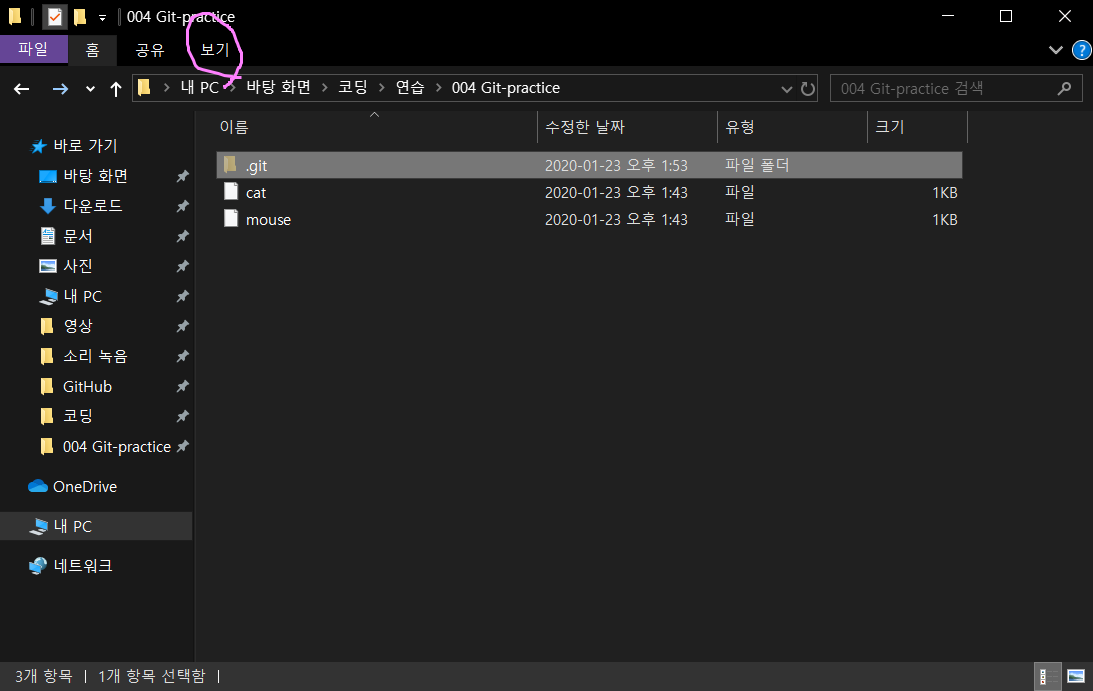Click 바탕 화면 in the address breadcrumb
The width and height of the screenshot is (1093, 691).
click(278, 88)
